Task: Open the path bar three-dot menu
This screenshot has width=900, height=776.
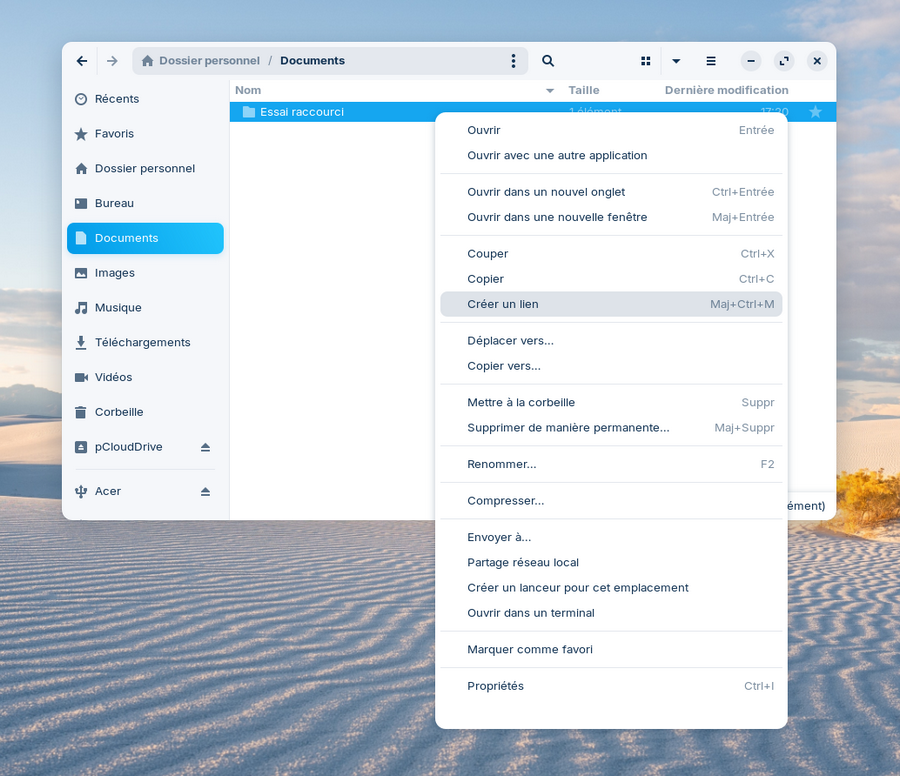Action: [x=513, y=61]
